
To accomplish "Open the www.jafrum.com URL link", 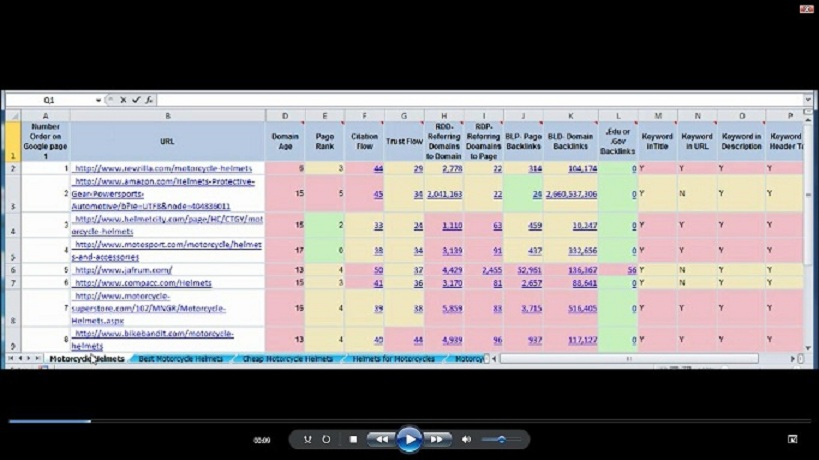I will point(124,270).
